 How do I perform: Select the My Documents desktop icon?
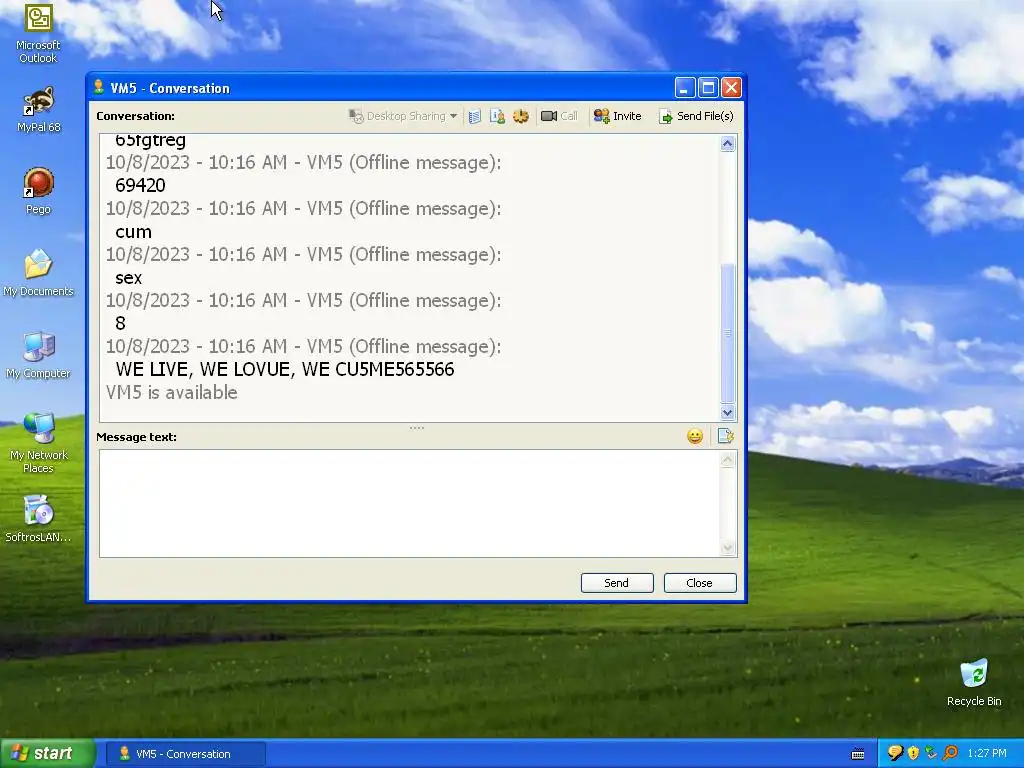point(39,273)
